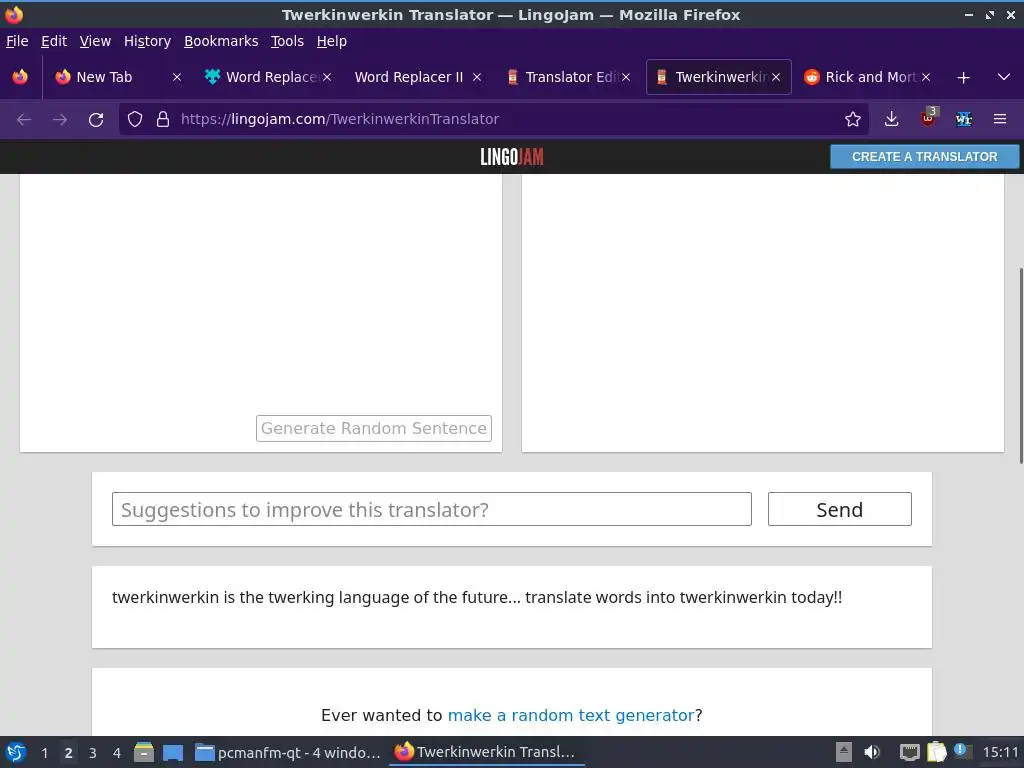Click the clock showing 15:11

coord(1000,752)
